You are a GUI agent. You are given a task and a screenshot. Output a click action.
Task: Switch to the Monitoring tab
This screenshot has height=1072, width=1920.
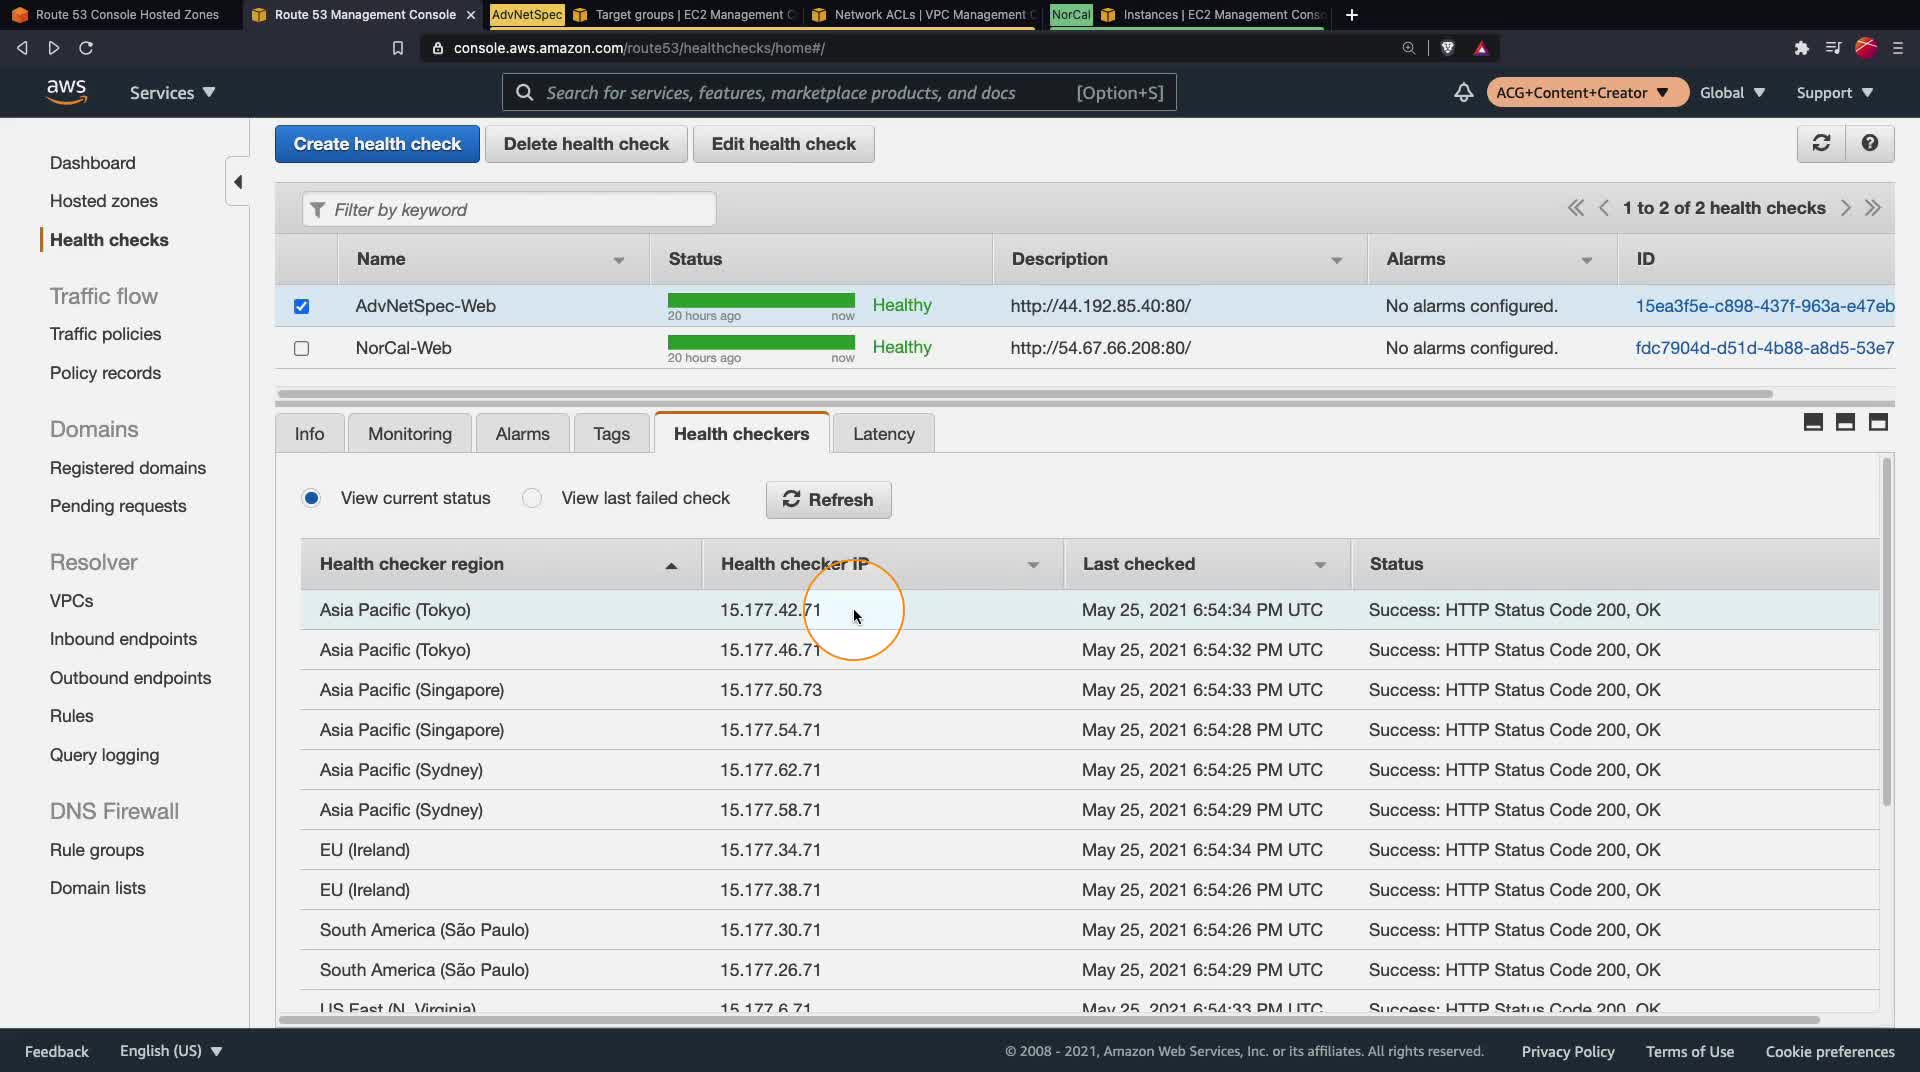pyautogui.click(x=410, y=433)
